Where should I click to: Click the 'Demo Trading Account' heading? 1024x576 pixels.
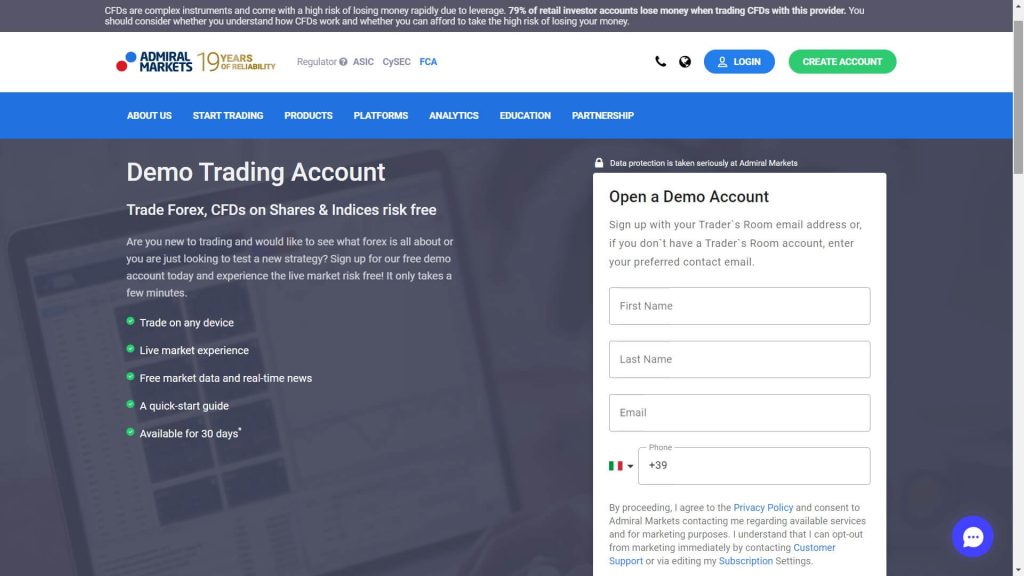tap(255, 172)
